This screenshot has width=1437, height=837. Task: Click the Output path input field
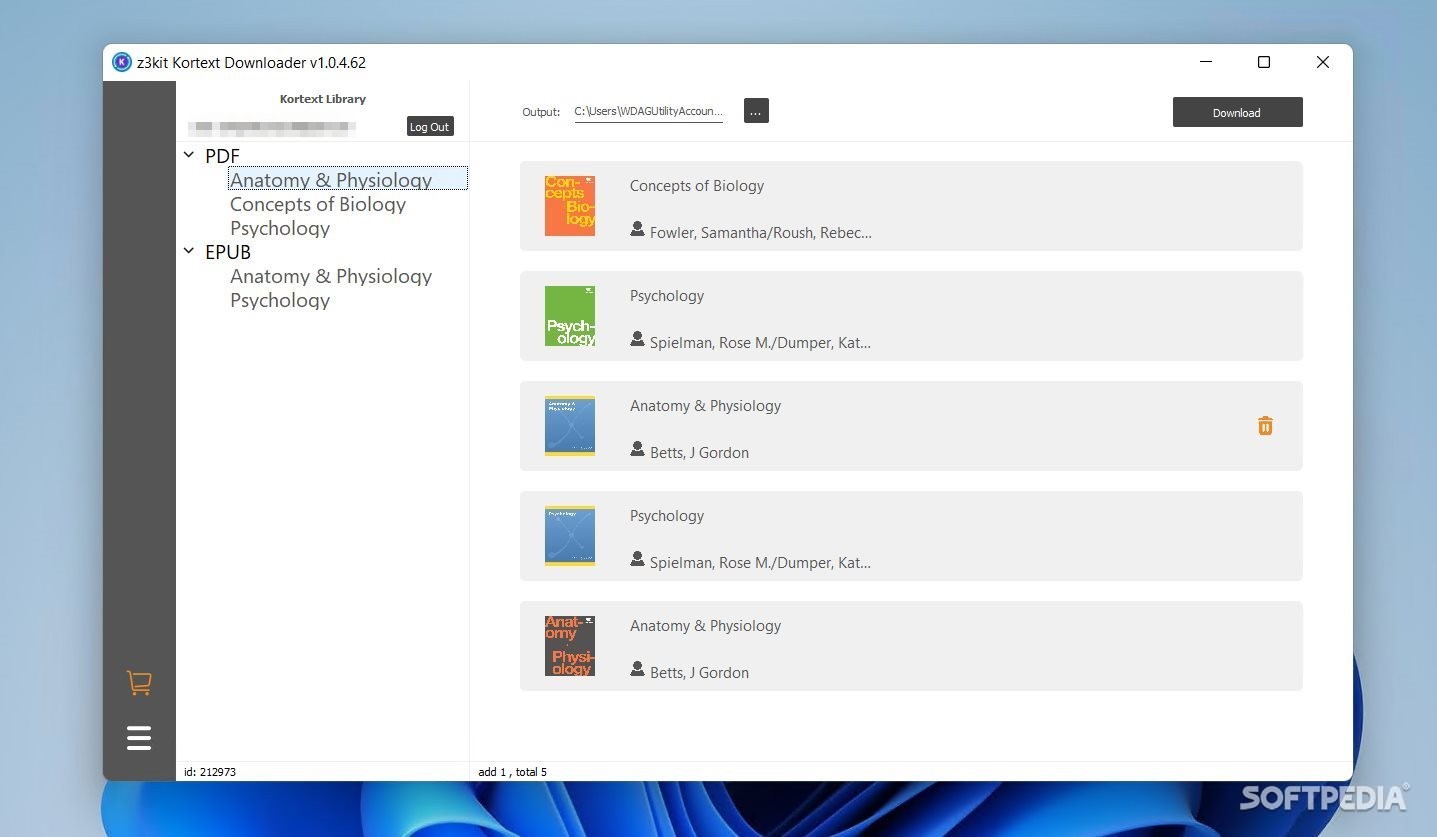[x=648, y=112]
